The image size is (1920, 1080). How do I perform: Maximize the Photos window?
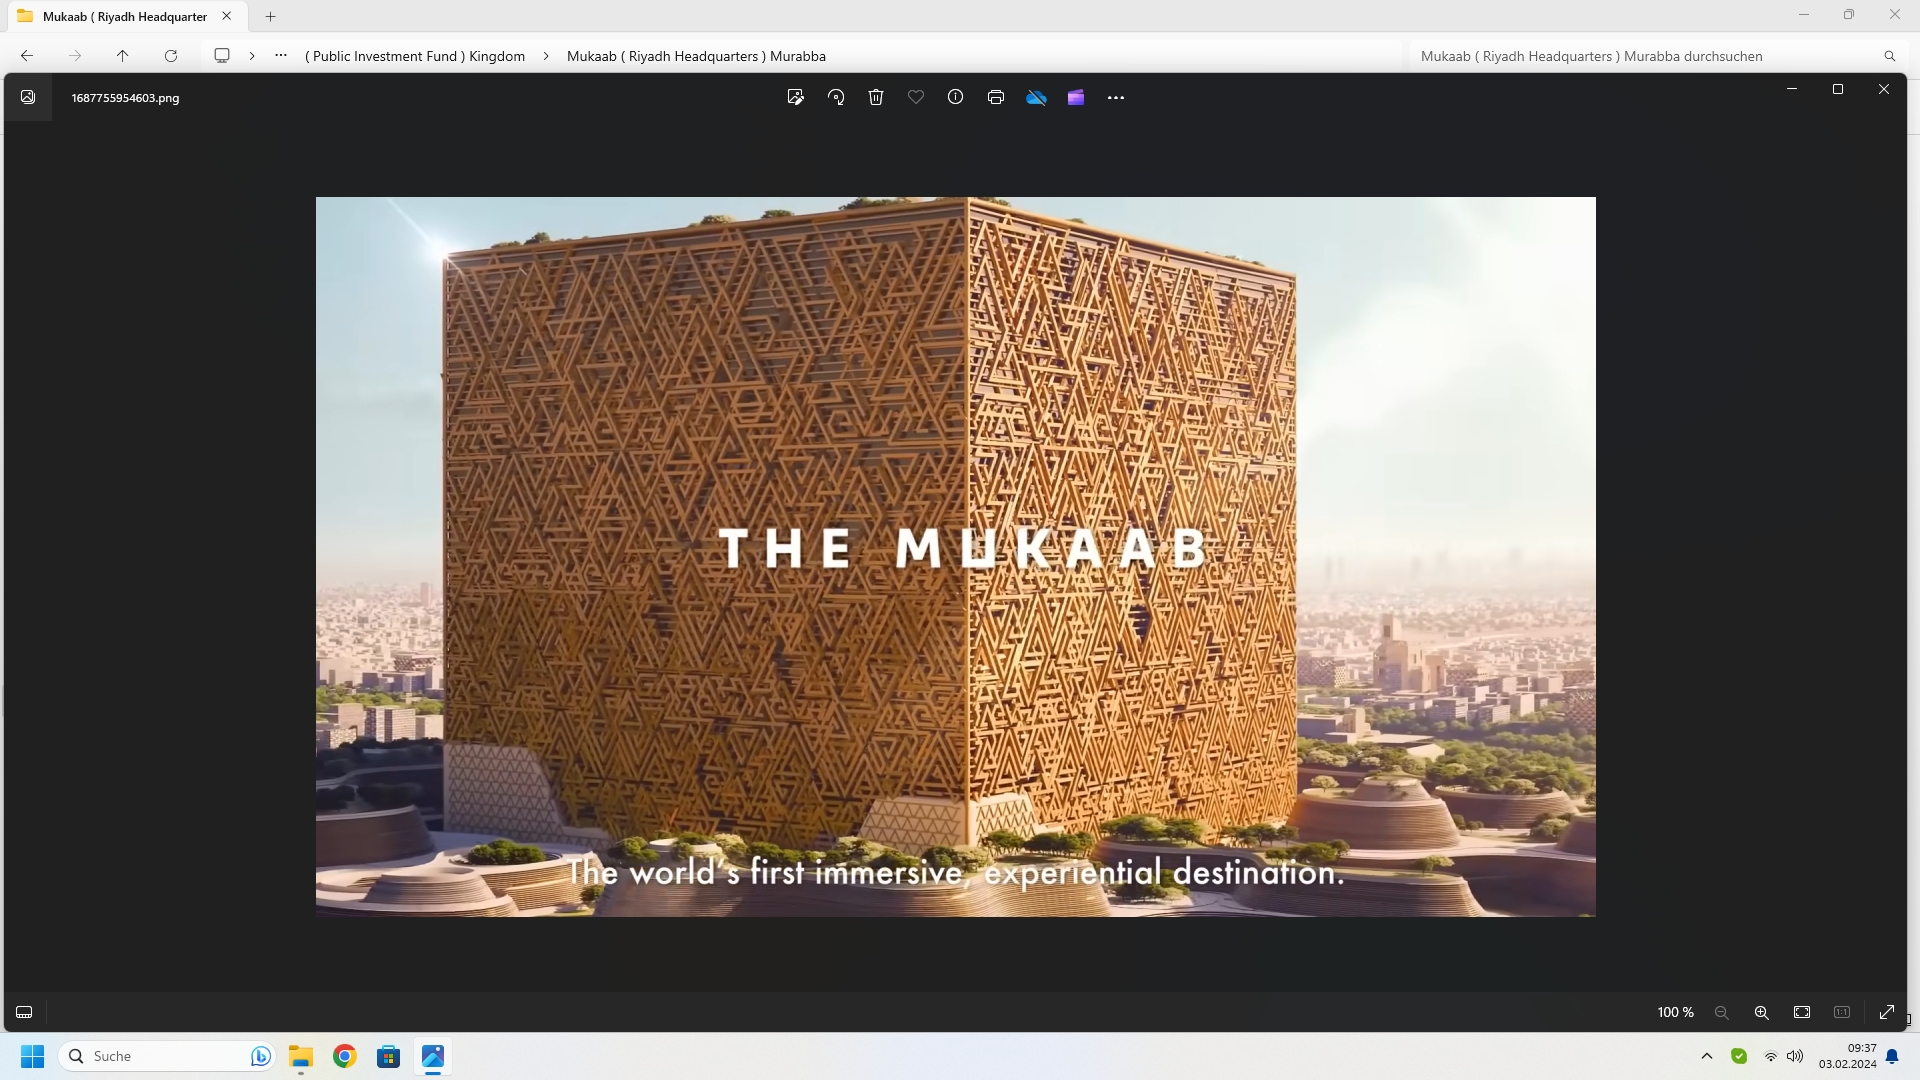tap(1838, 89)
